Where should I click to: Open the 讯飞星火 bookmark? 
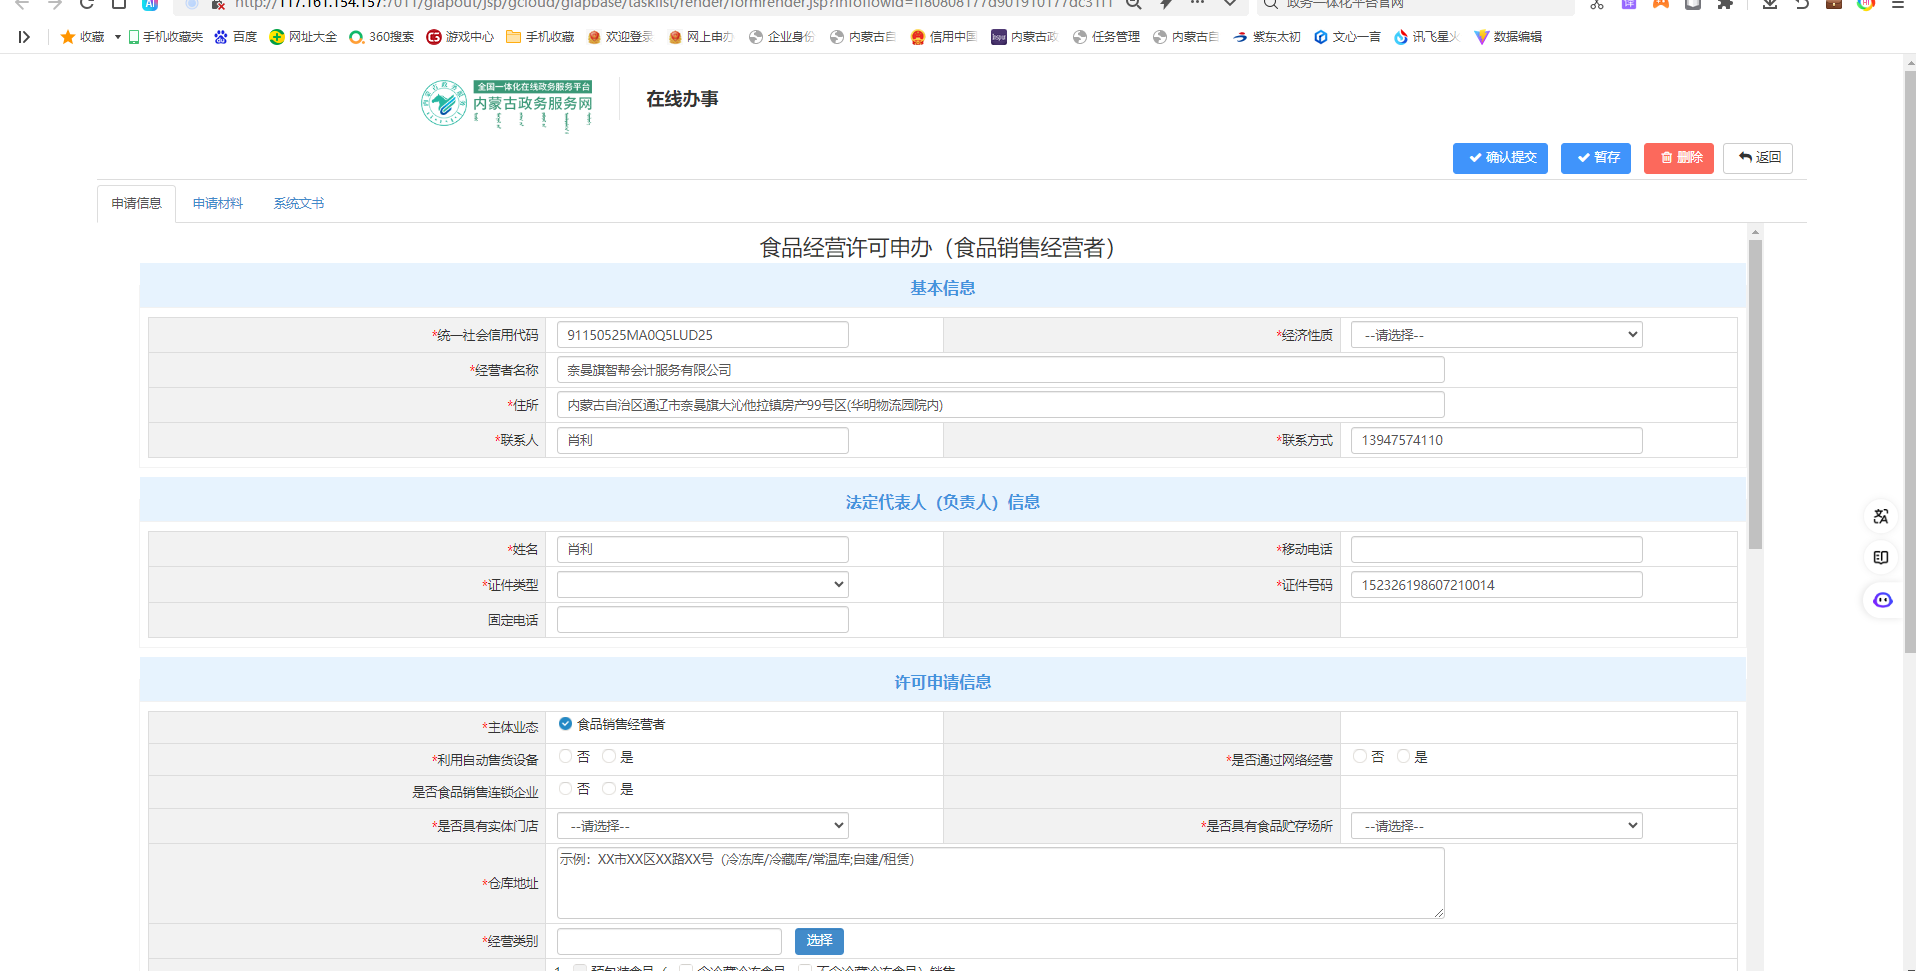[1427, 37]
